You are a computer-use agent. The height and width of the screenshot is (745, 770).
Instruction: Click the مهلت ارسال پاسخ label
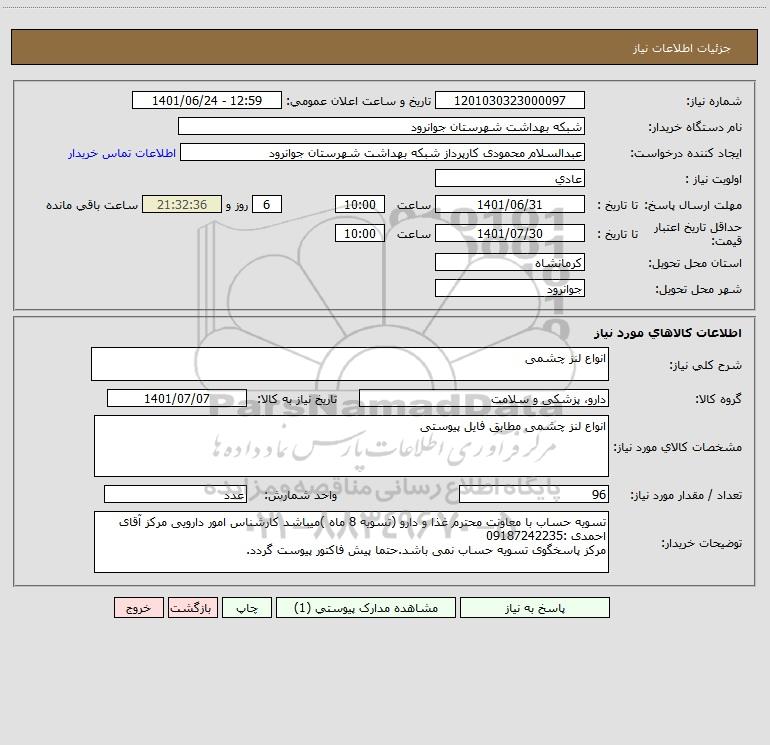(693, 205)
